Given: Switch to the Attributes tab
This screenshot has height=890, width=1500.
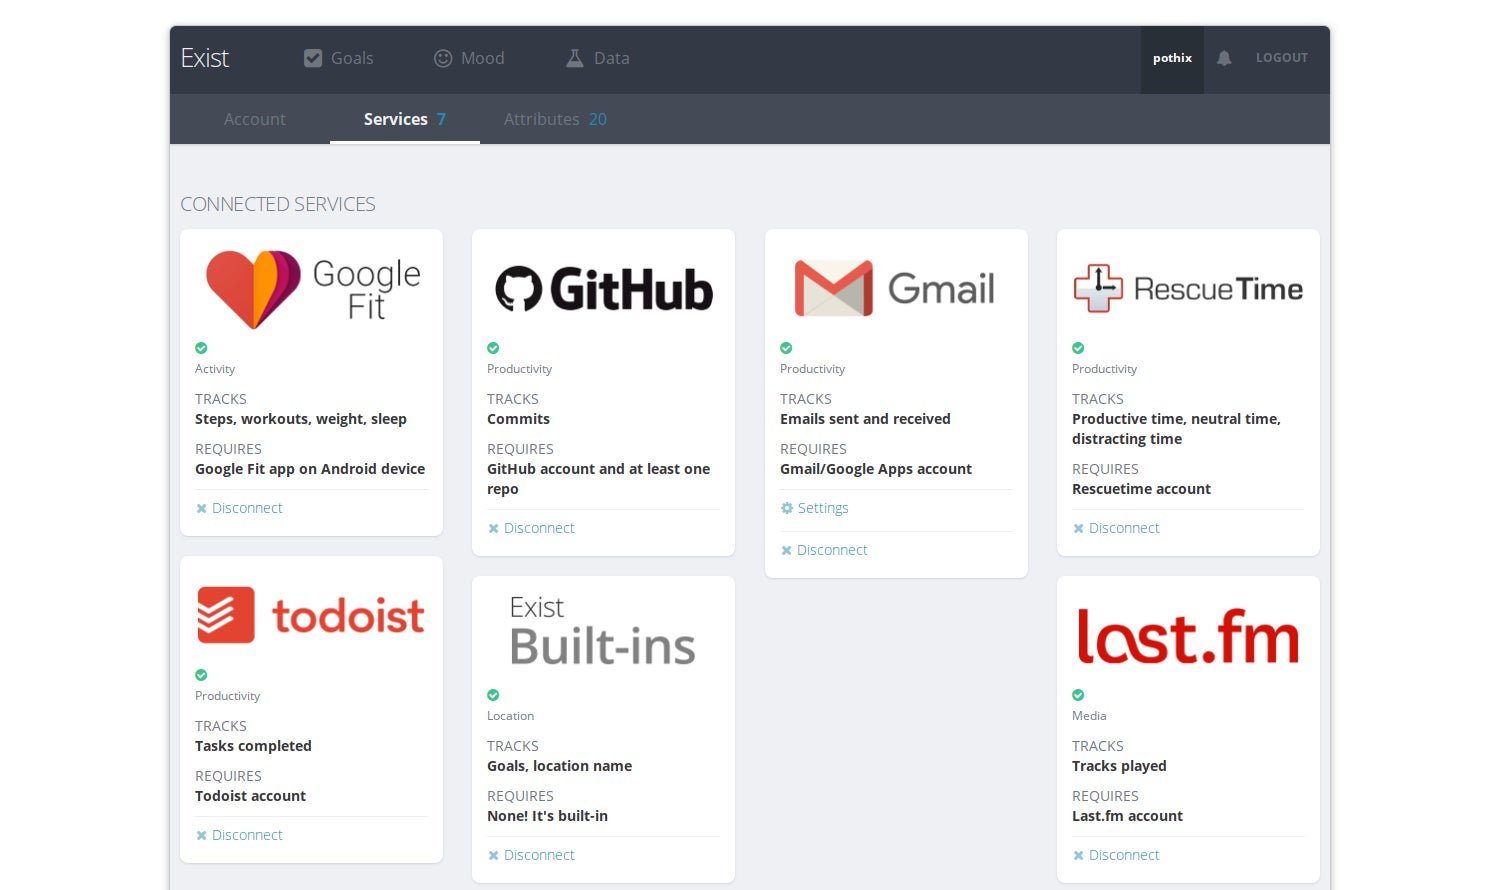Looking at the screenshot, I should click(x=555, y=119).
